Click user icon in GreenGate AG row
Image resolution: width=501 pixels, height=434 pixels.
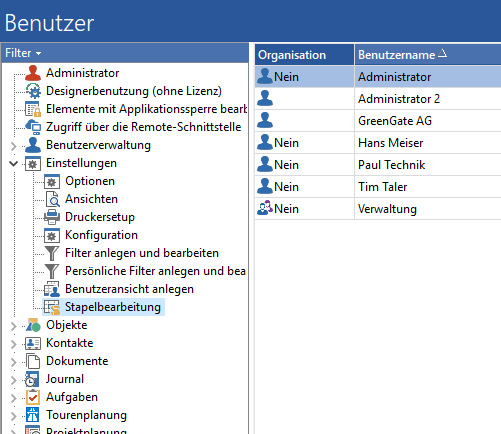[x=265, y=121]
